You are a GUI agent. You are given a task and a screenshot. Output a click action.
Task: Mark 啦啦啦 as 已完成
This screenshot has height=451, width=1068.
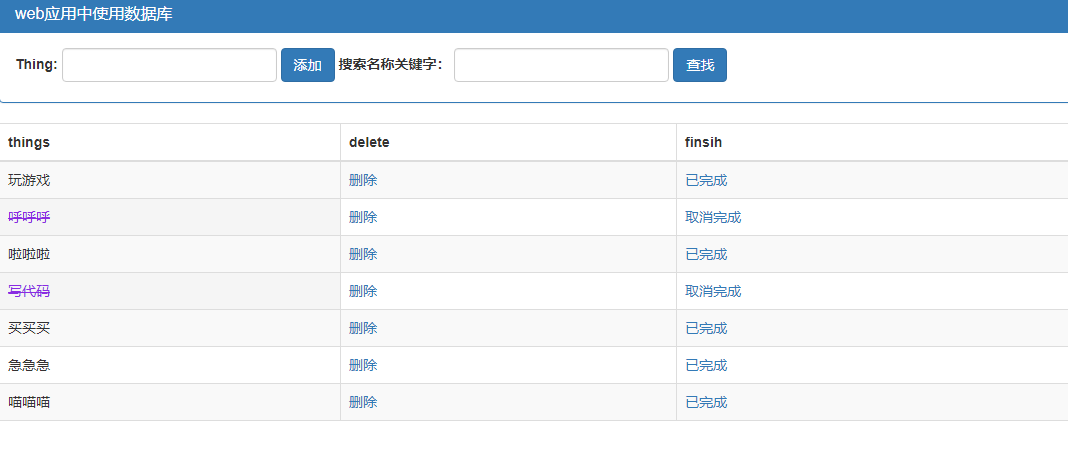pos(706,254)
